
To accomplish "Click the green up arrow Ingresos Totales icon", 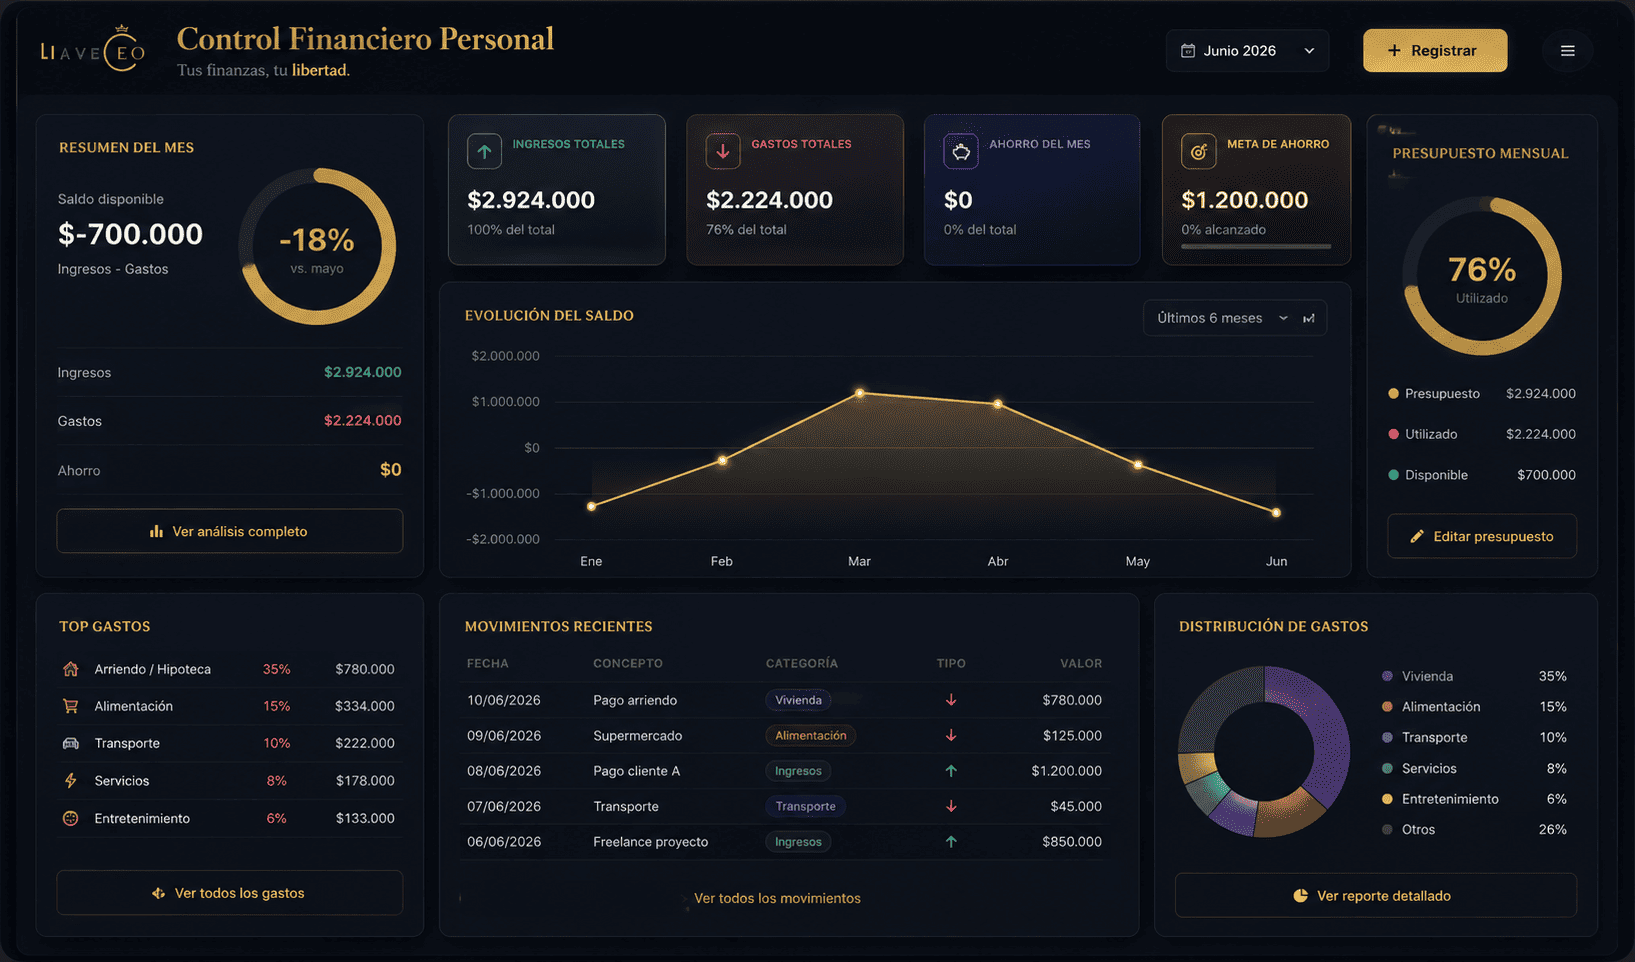I will (x=484, y=152).
